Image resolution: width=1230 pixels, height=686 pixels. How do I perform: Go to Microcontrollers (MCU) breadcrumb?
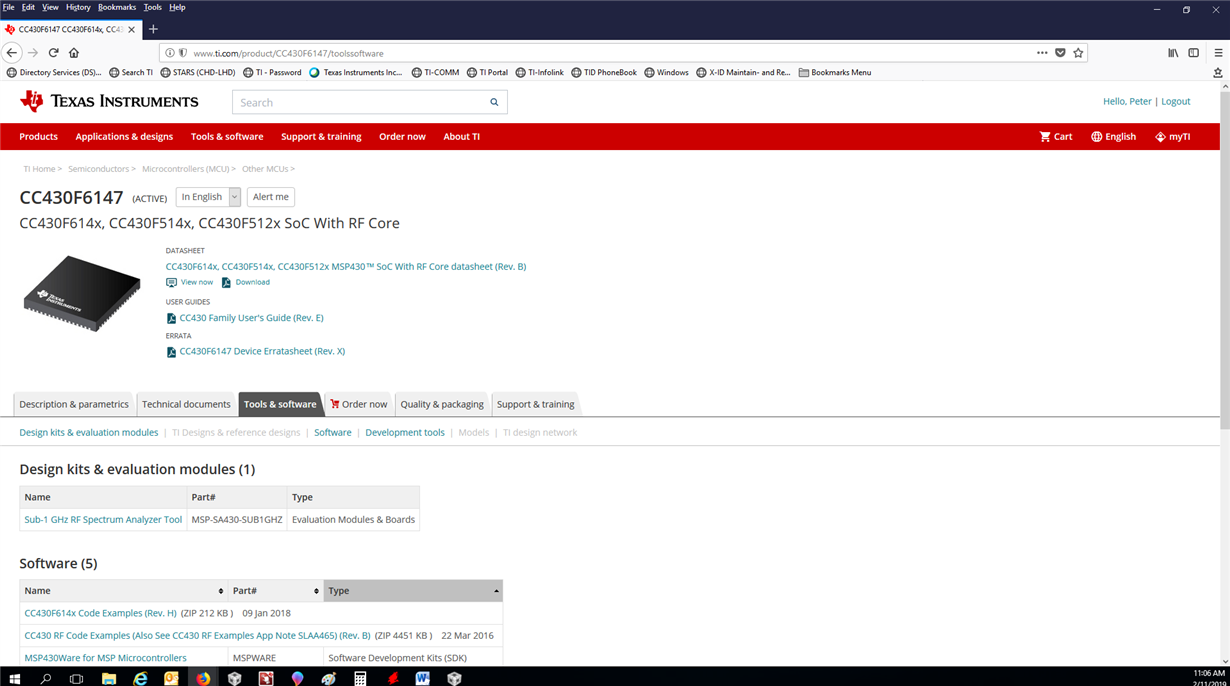[x=187, y=169]
